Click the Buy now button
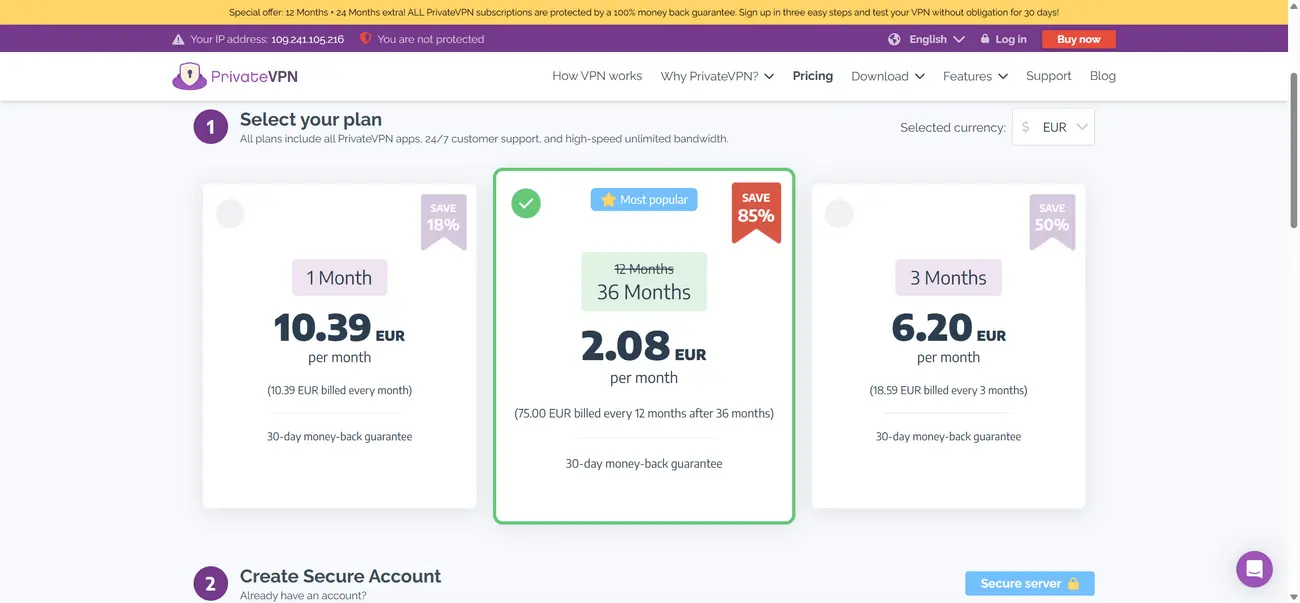1300x603 pixels. (x=1079, y=39)
